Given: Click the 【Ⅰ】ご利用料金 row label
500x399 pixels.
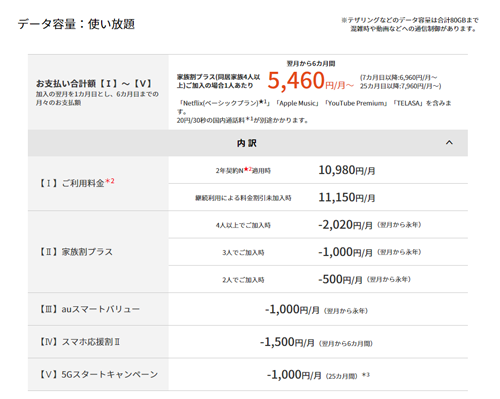Looking at the screenshot, I should (x=77, y=183).
